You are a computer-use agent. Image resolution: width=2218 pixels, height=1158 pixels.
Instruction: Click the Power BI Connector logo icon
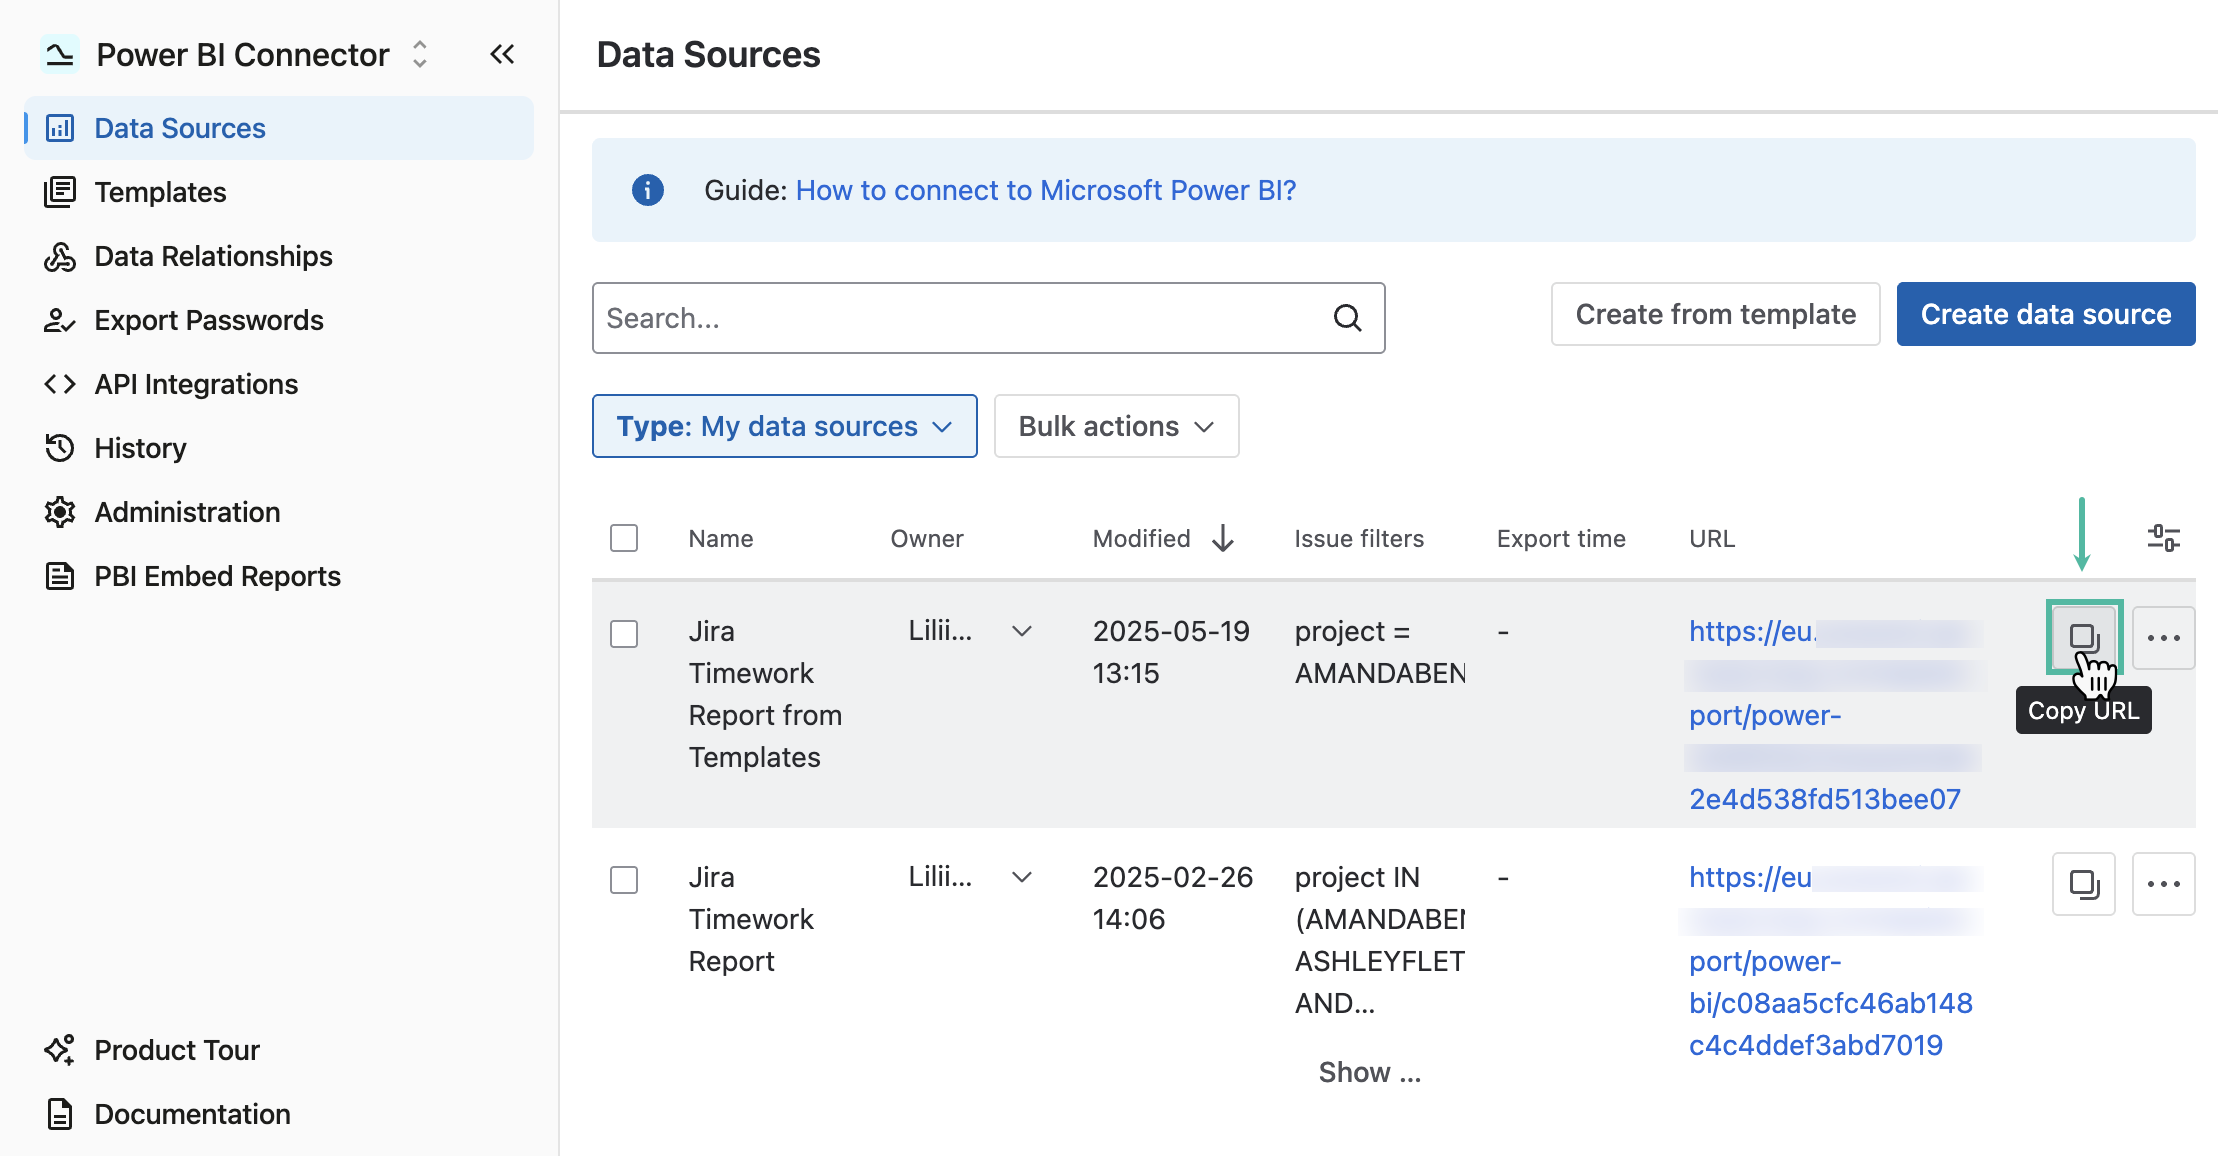[59, 54]
